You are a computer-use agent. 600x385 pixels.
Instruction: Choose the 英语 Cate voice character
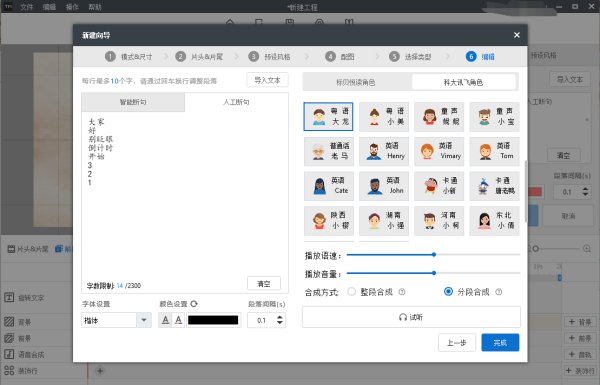click(328, 186)
